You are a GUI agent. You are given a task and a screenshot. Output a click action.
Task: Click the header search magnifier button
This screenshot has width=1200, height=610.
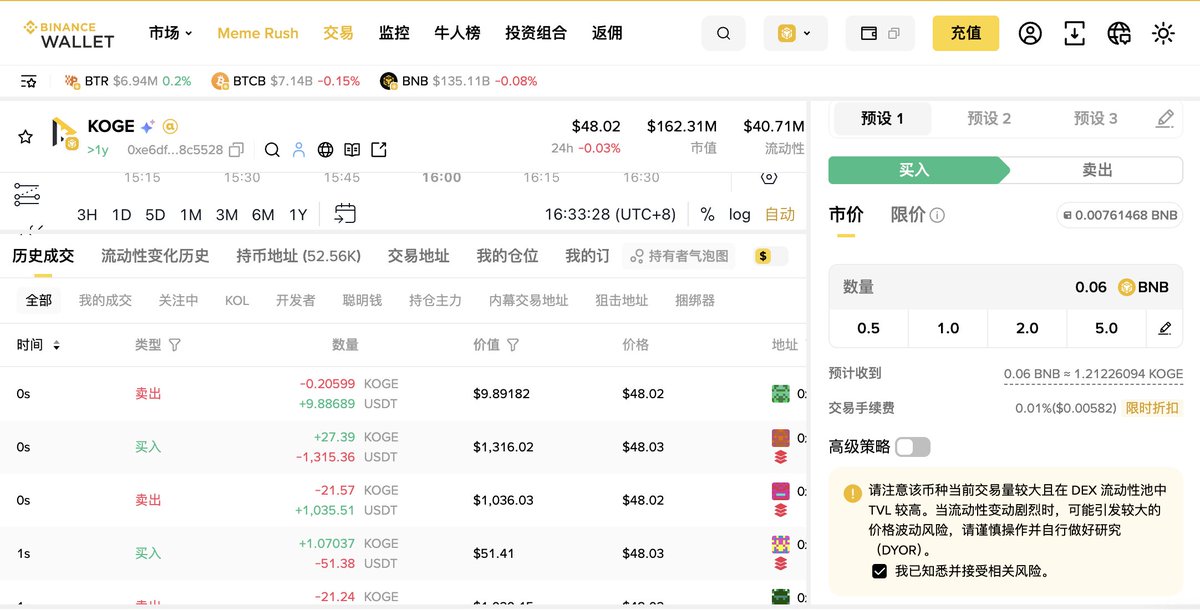723,34
